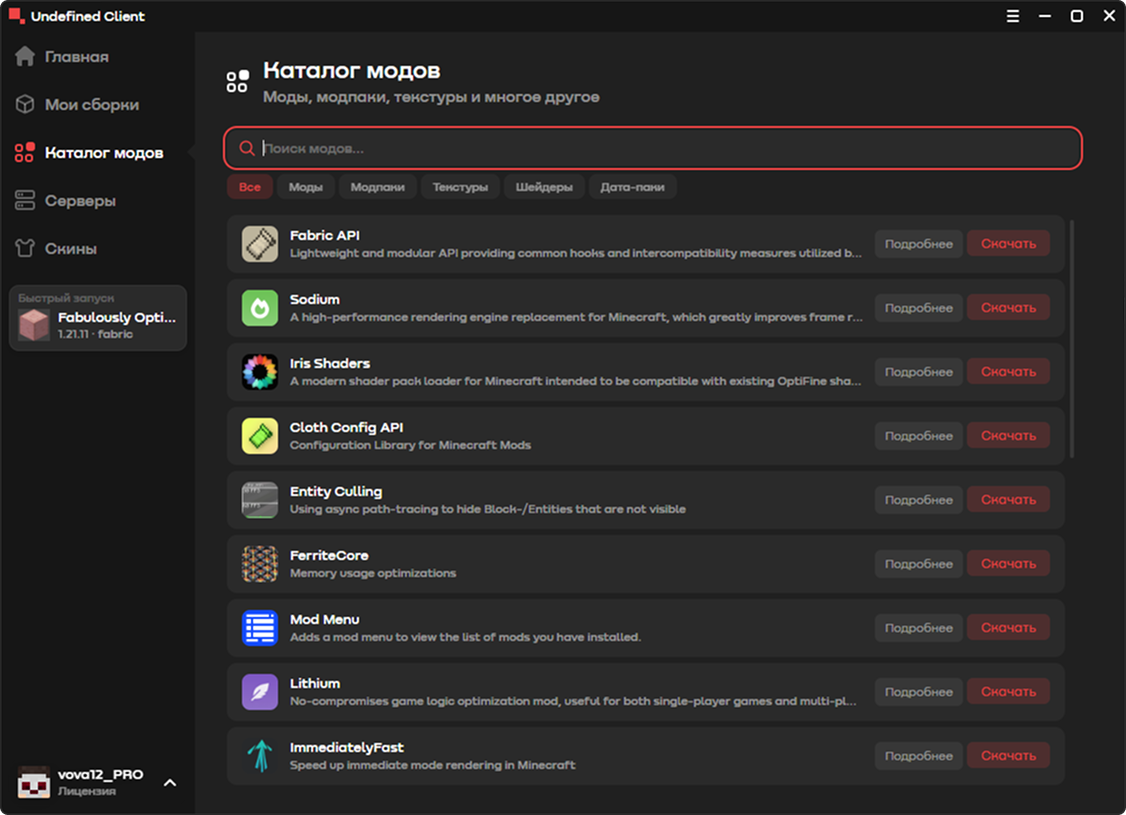Open Подробнее for Lithium
The height and width of the screenshot is (815, 1126).
point(918,691)
